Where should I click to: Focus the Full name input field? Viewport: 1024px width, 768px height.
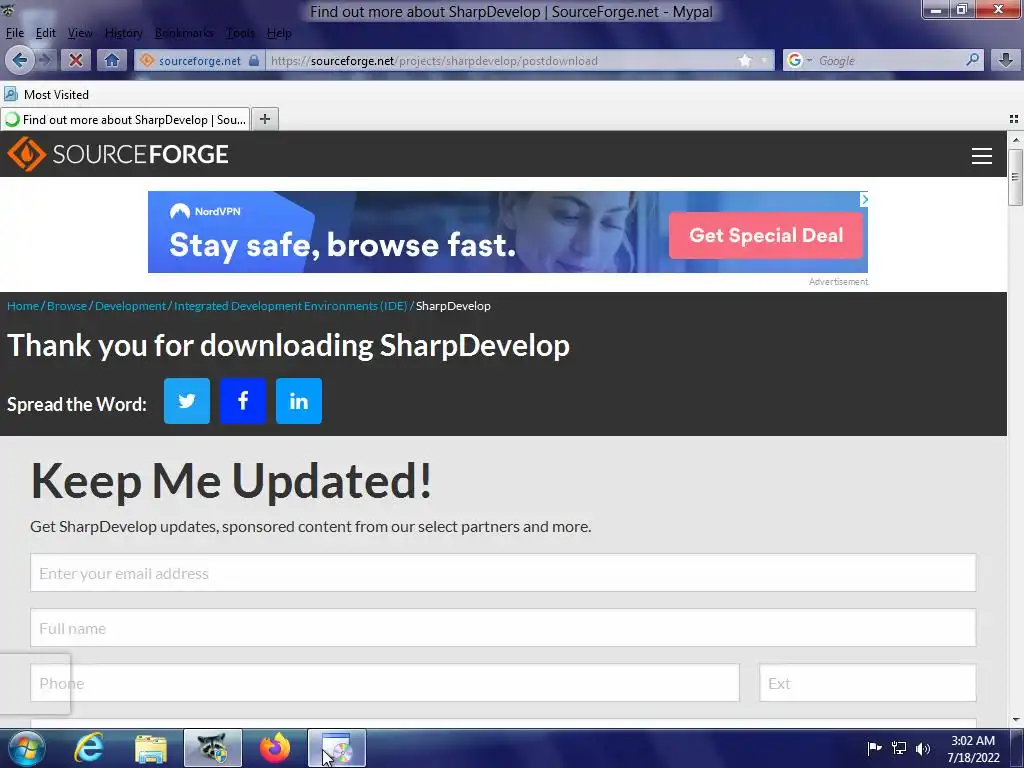tap(503, 628)
